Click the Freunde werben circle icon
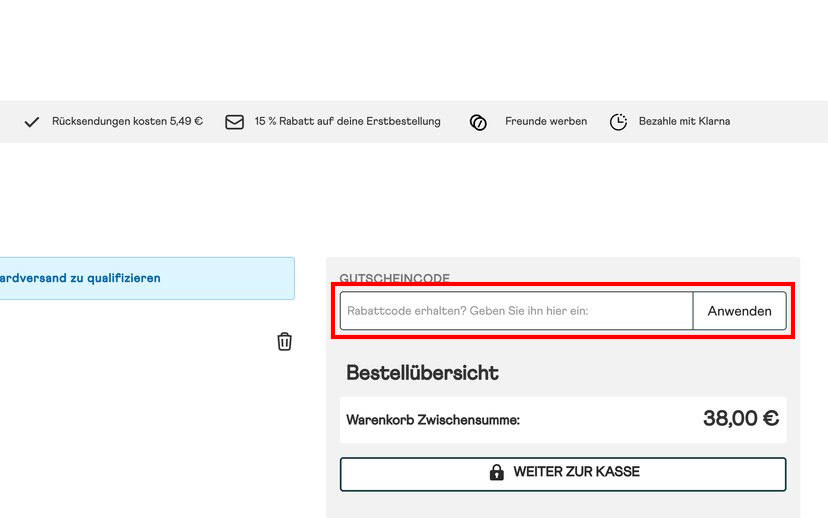This screenshot has height=518, width=828. click(x=478, y=122)
